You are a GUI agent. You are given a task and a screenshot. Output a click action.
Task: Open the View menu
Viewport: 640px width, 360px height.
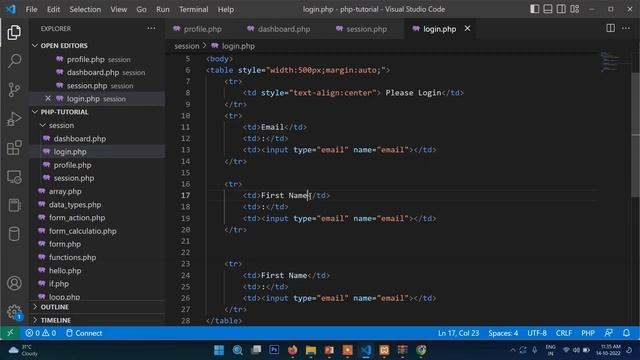[118, 9]
